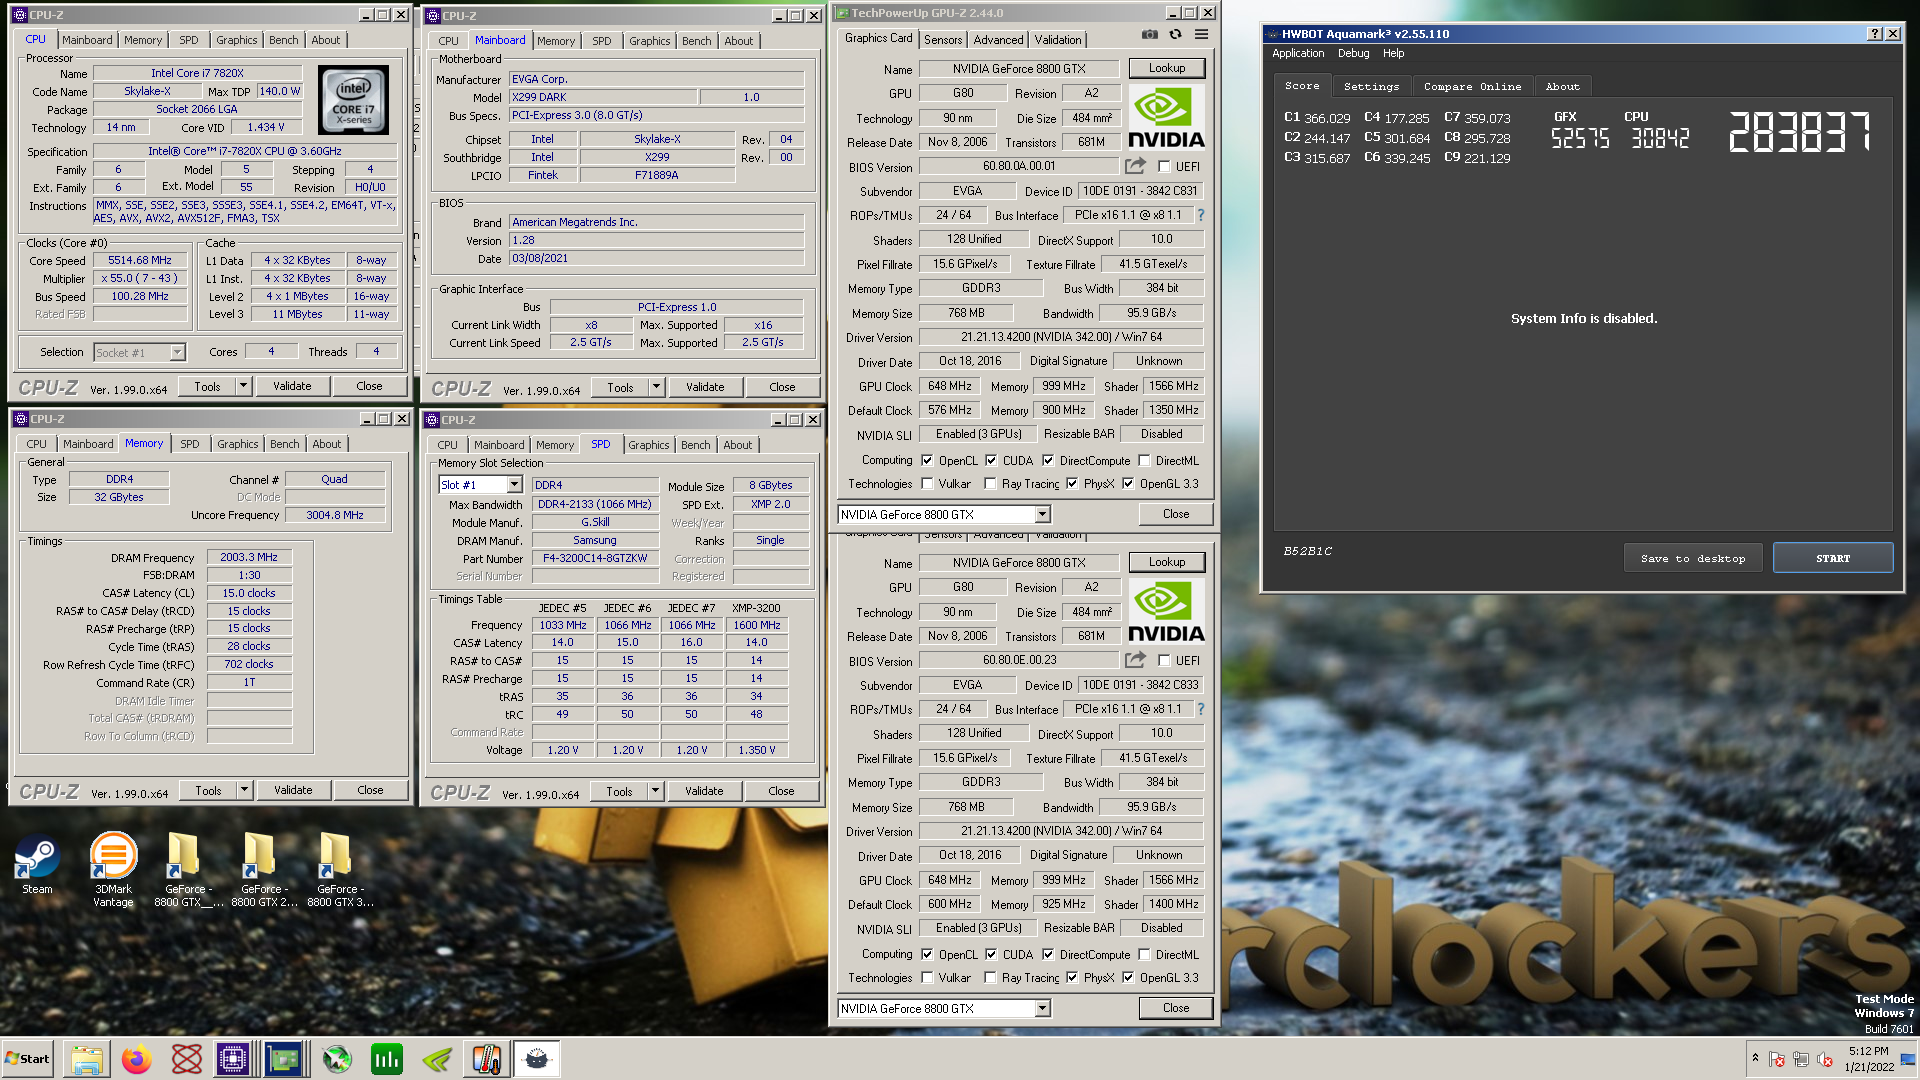Click the green bar-chart taskbar icon
Viewport: 1920px width, 1080px height.
pyautogui.click(x=387, y=1059)
